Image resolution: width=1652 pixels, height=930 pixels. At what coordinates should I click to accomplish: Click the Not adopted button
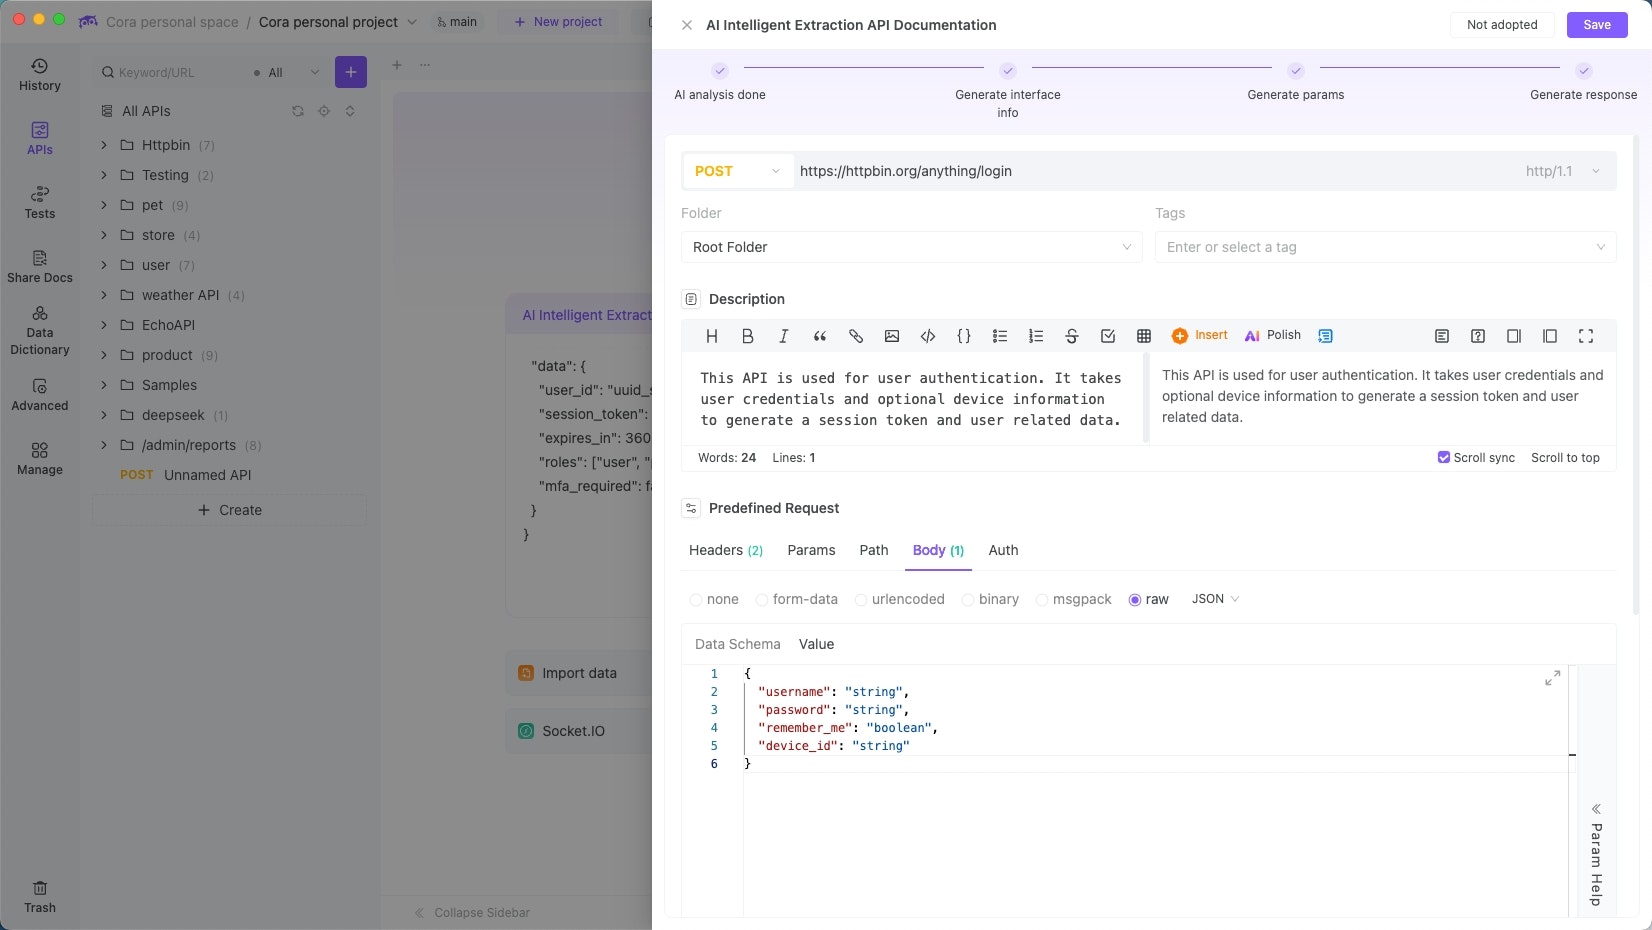[x=1502, y=25]
